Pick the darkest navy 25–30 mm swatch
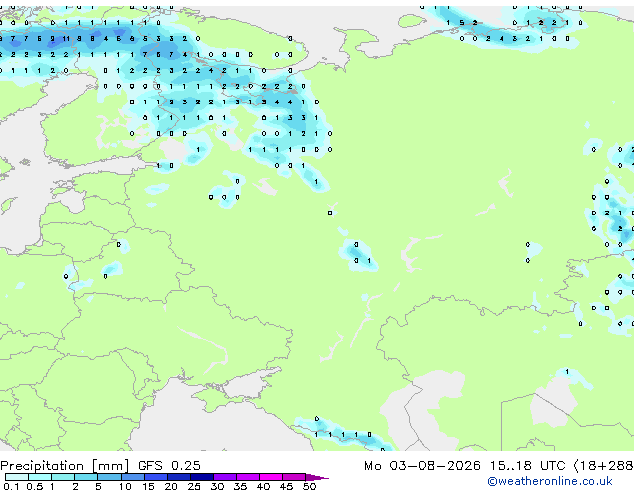 coord(201,477)
